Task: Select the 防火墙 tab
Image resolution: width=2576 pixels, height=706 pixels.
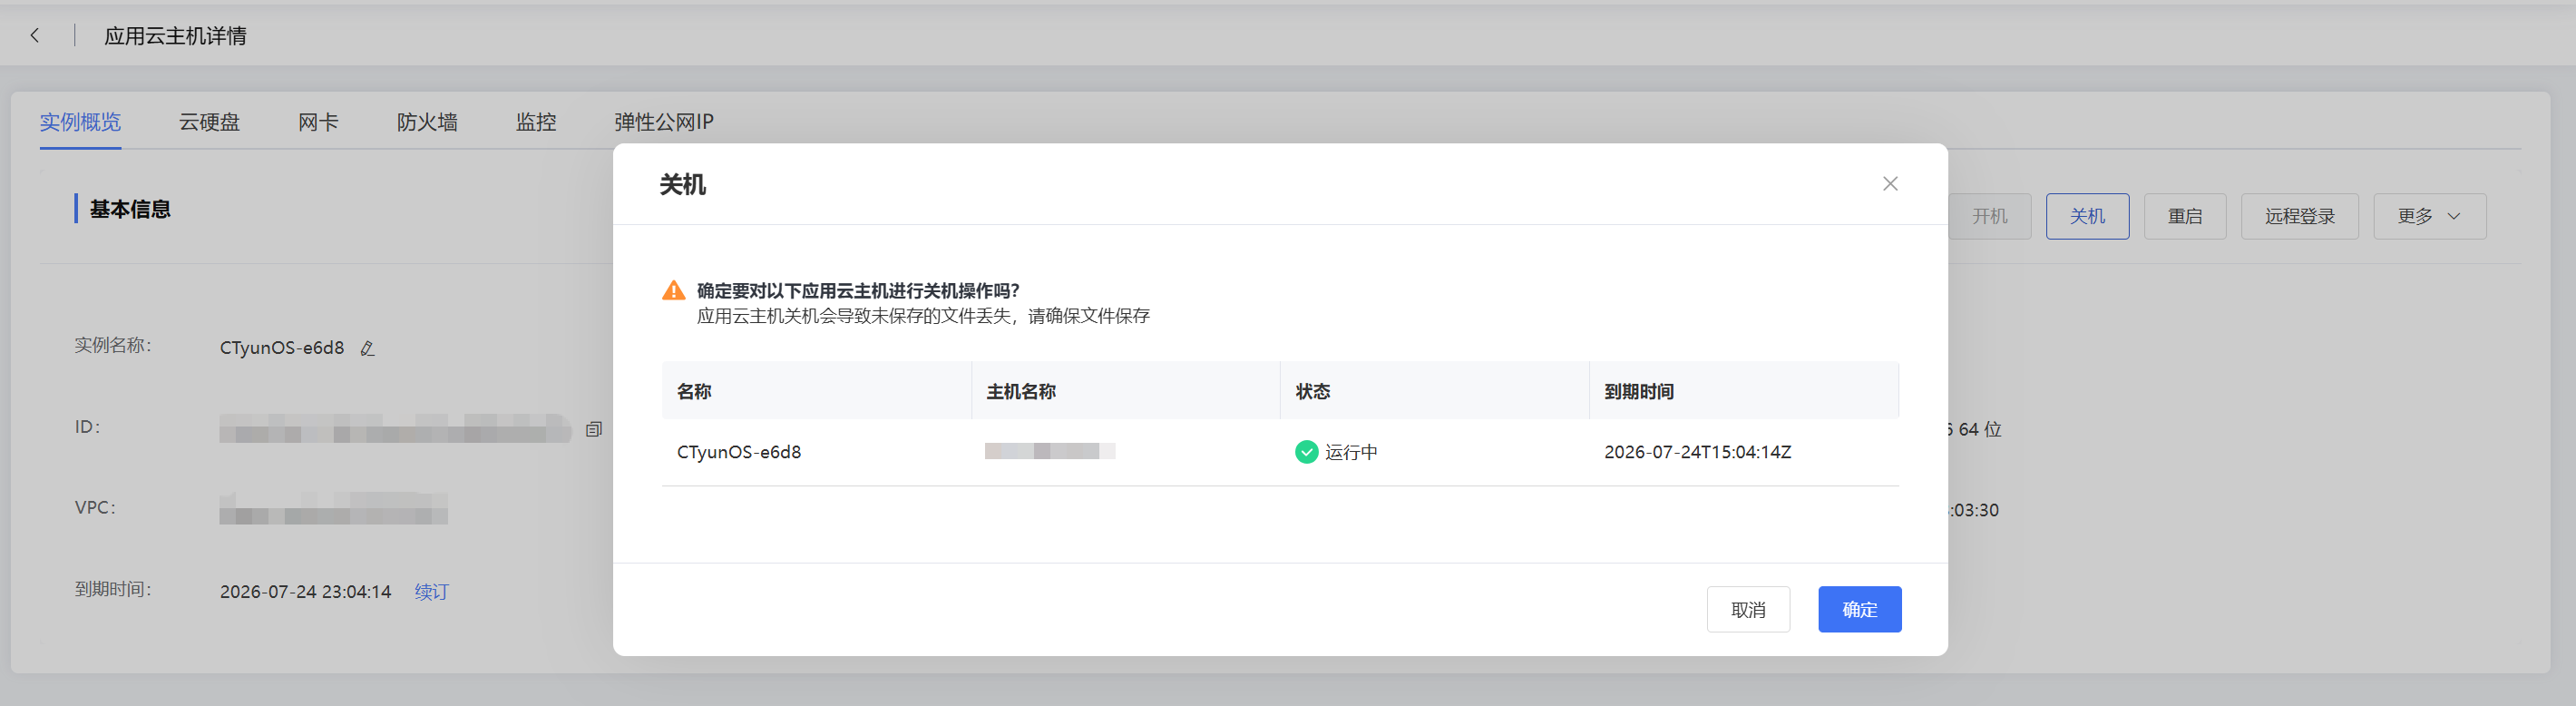Action: [x=427, y=122]
